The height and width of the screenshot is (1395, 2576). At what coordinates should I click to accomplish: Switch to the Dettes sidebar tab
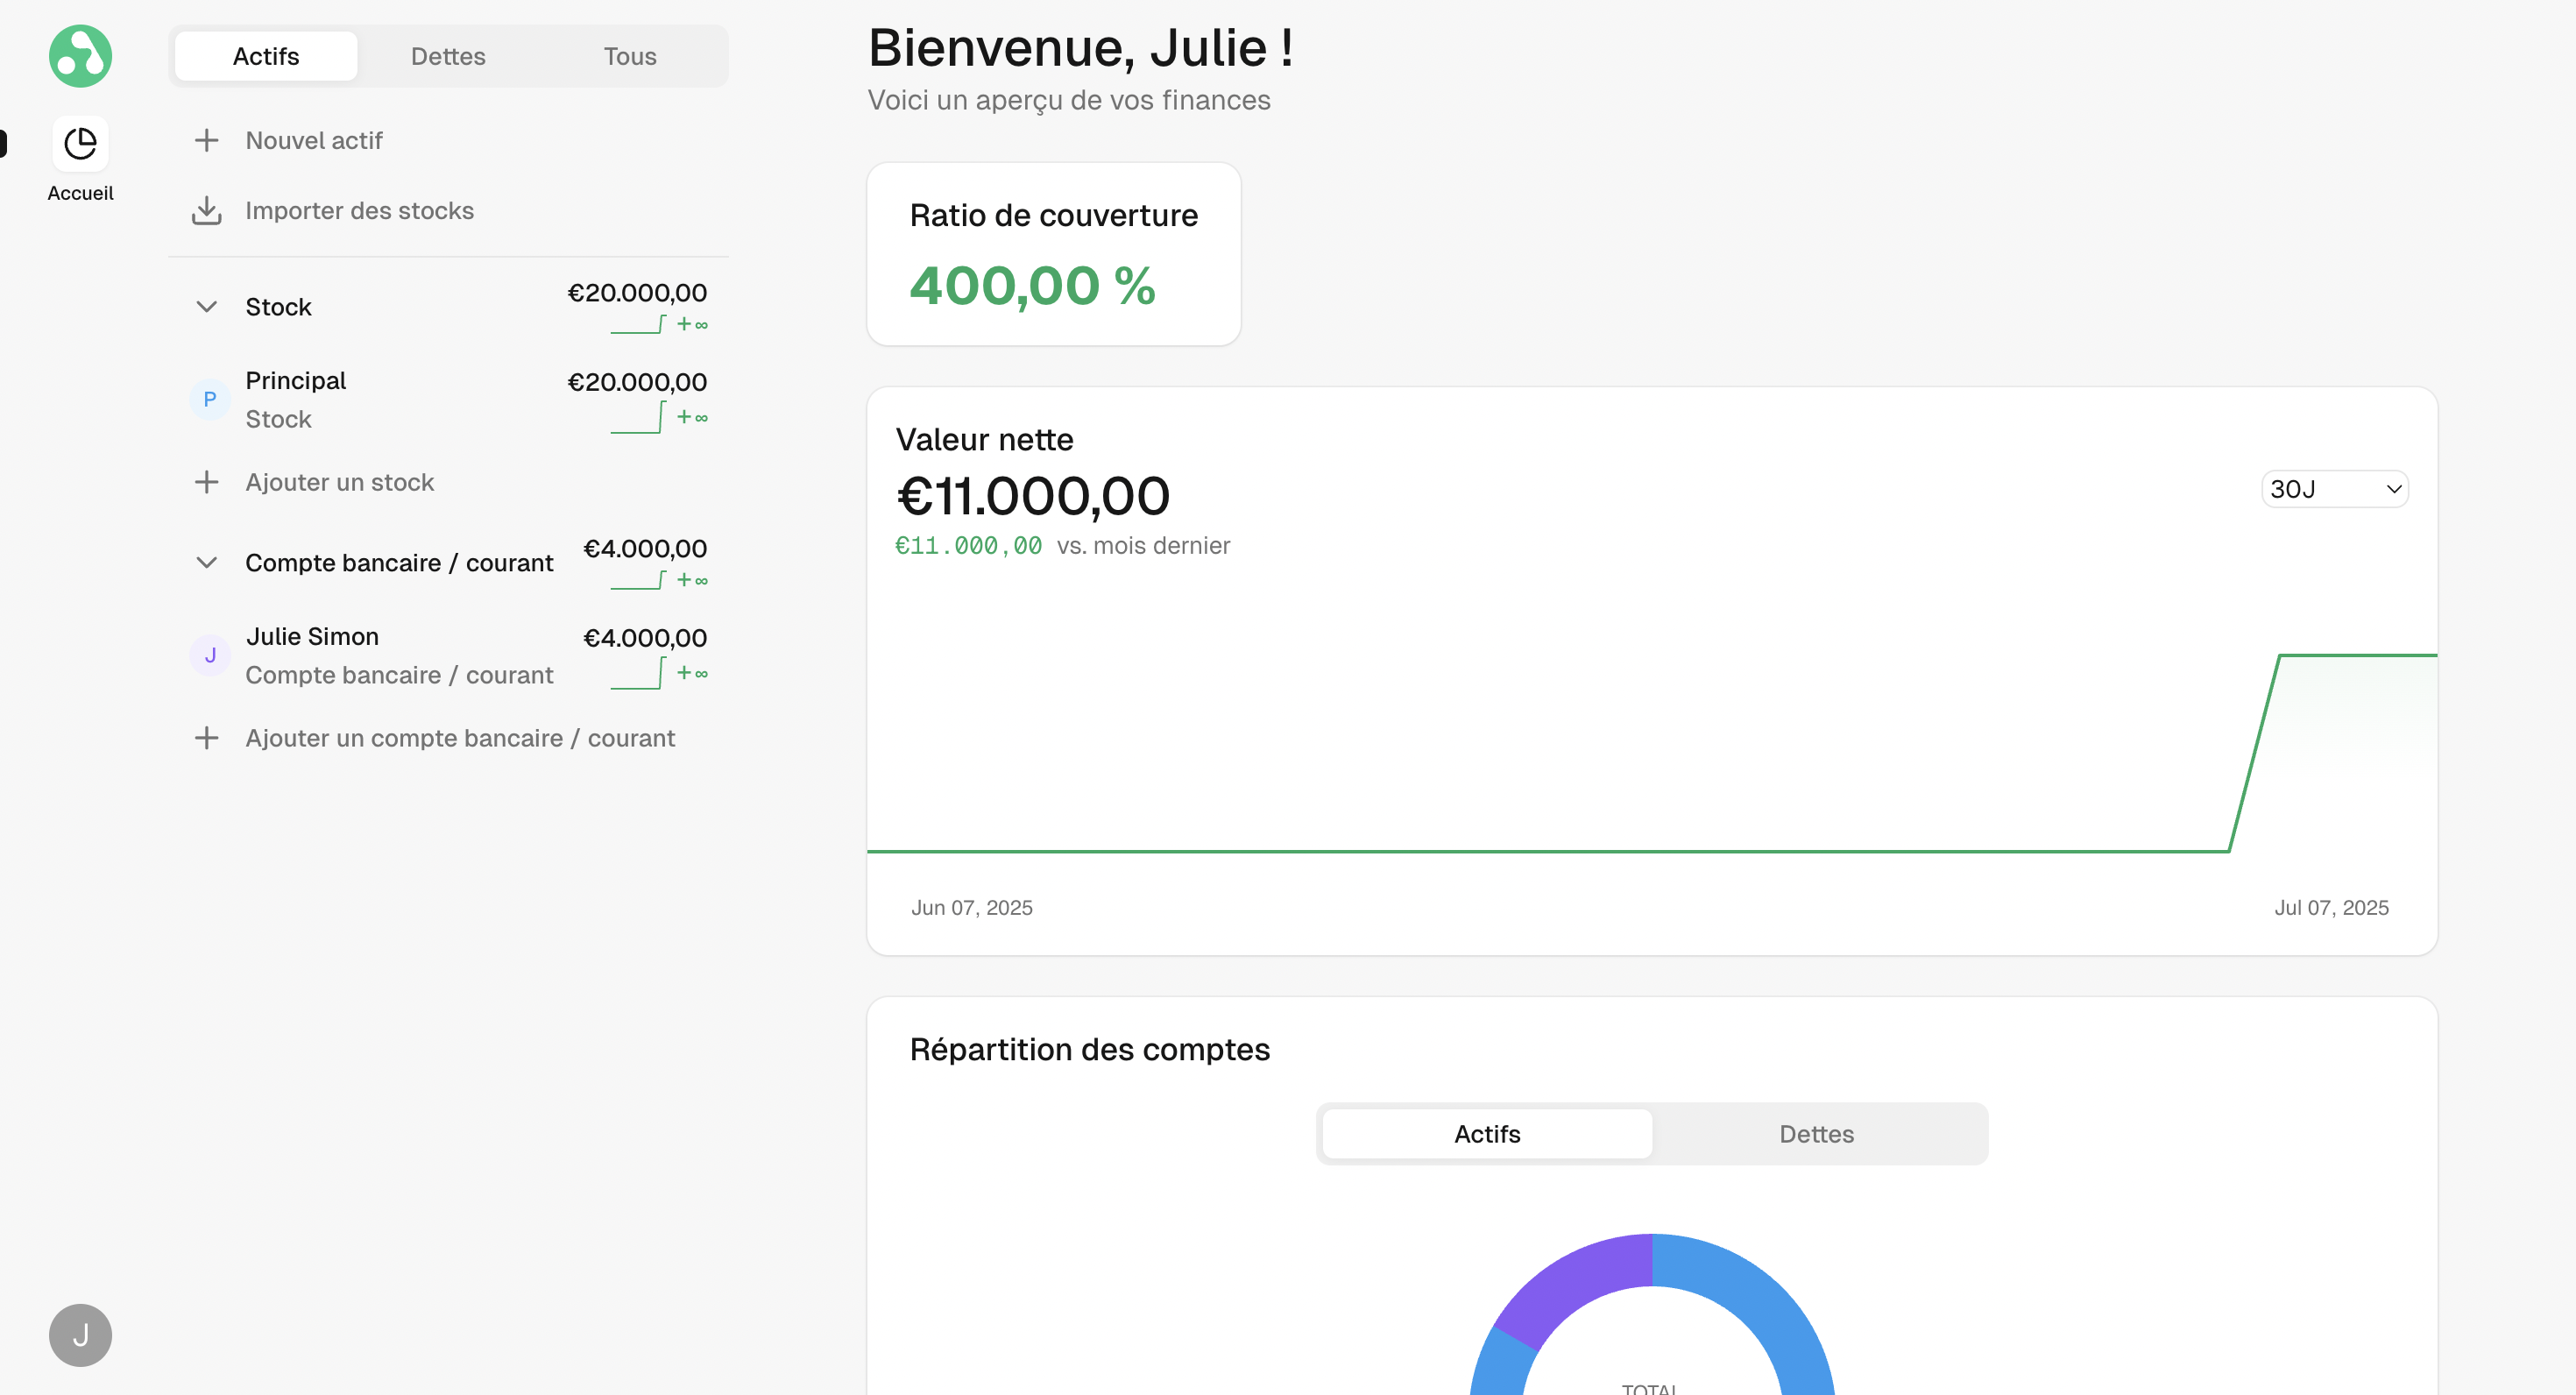pyautogui.click(x=448, y=56)
